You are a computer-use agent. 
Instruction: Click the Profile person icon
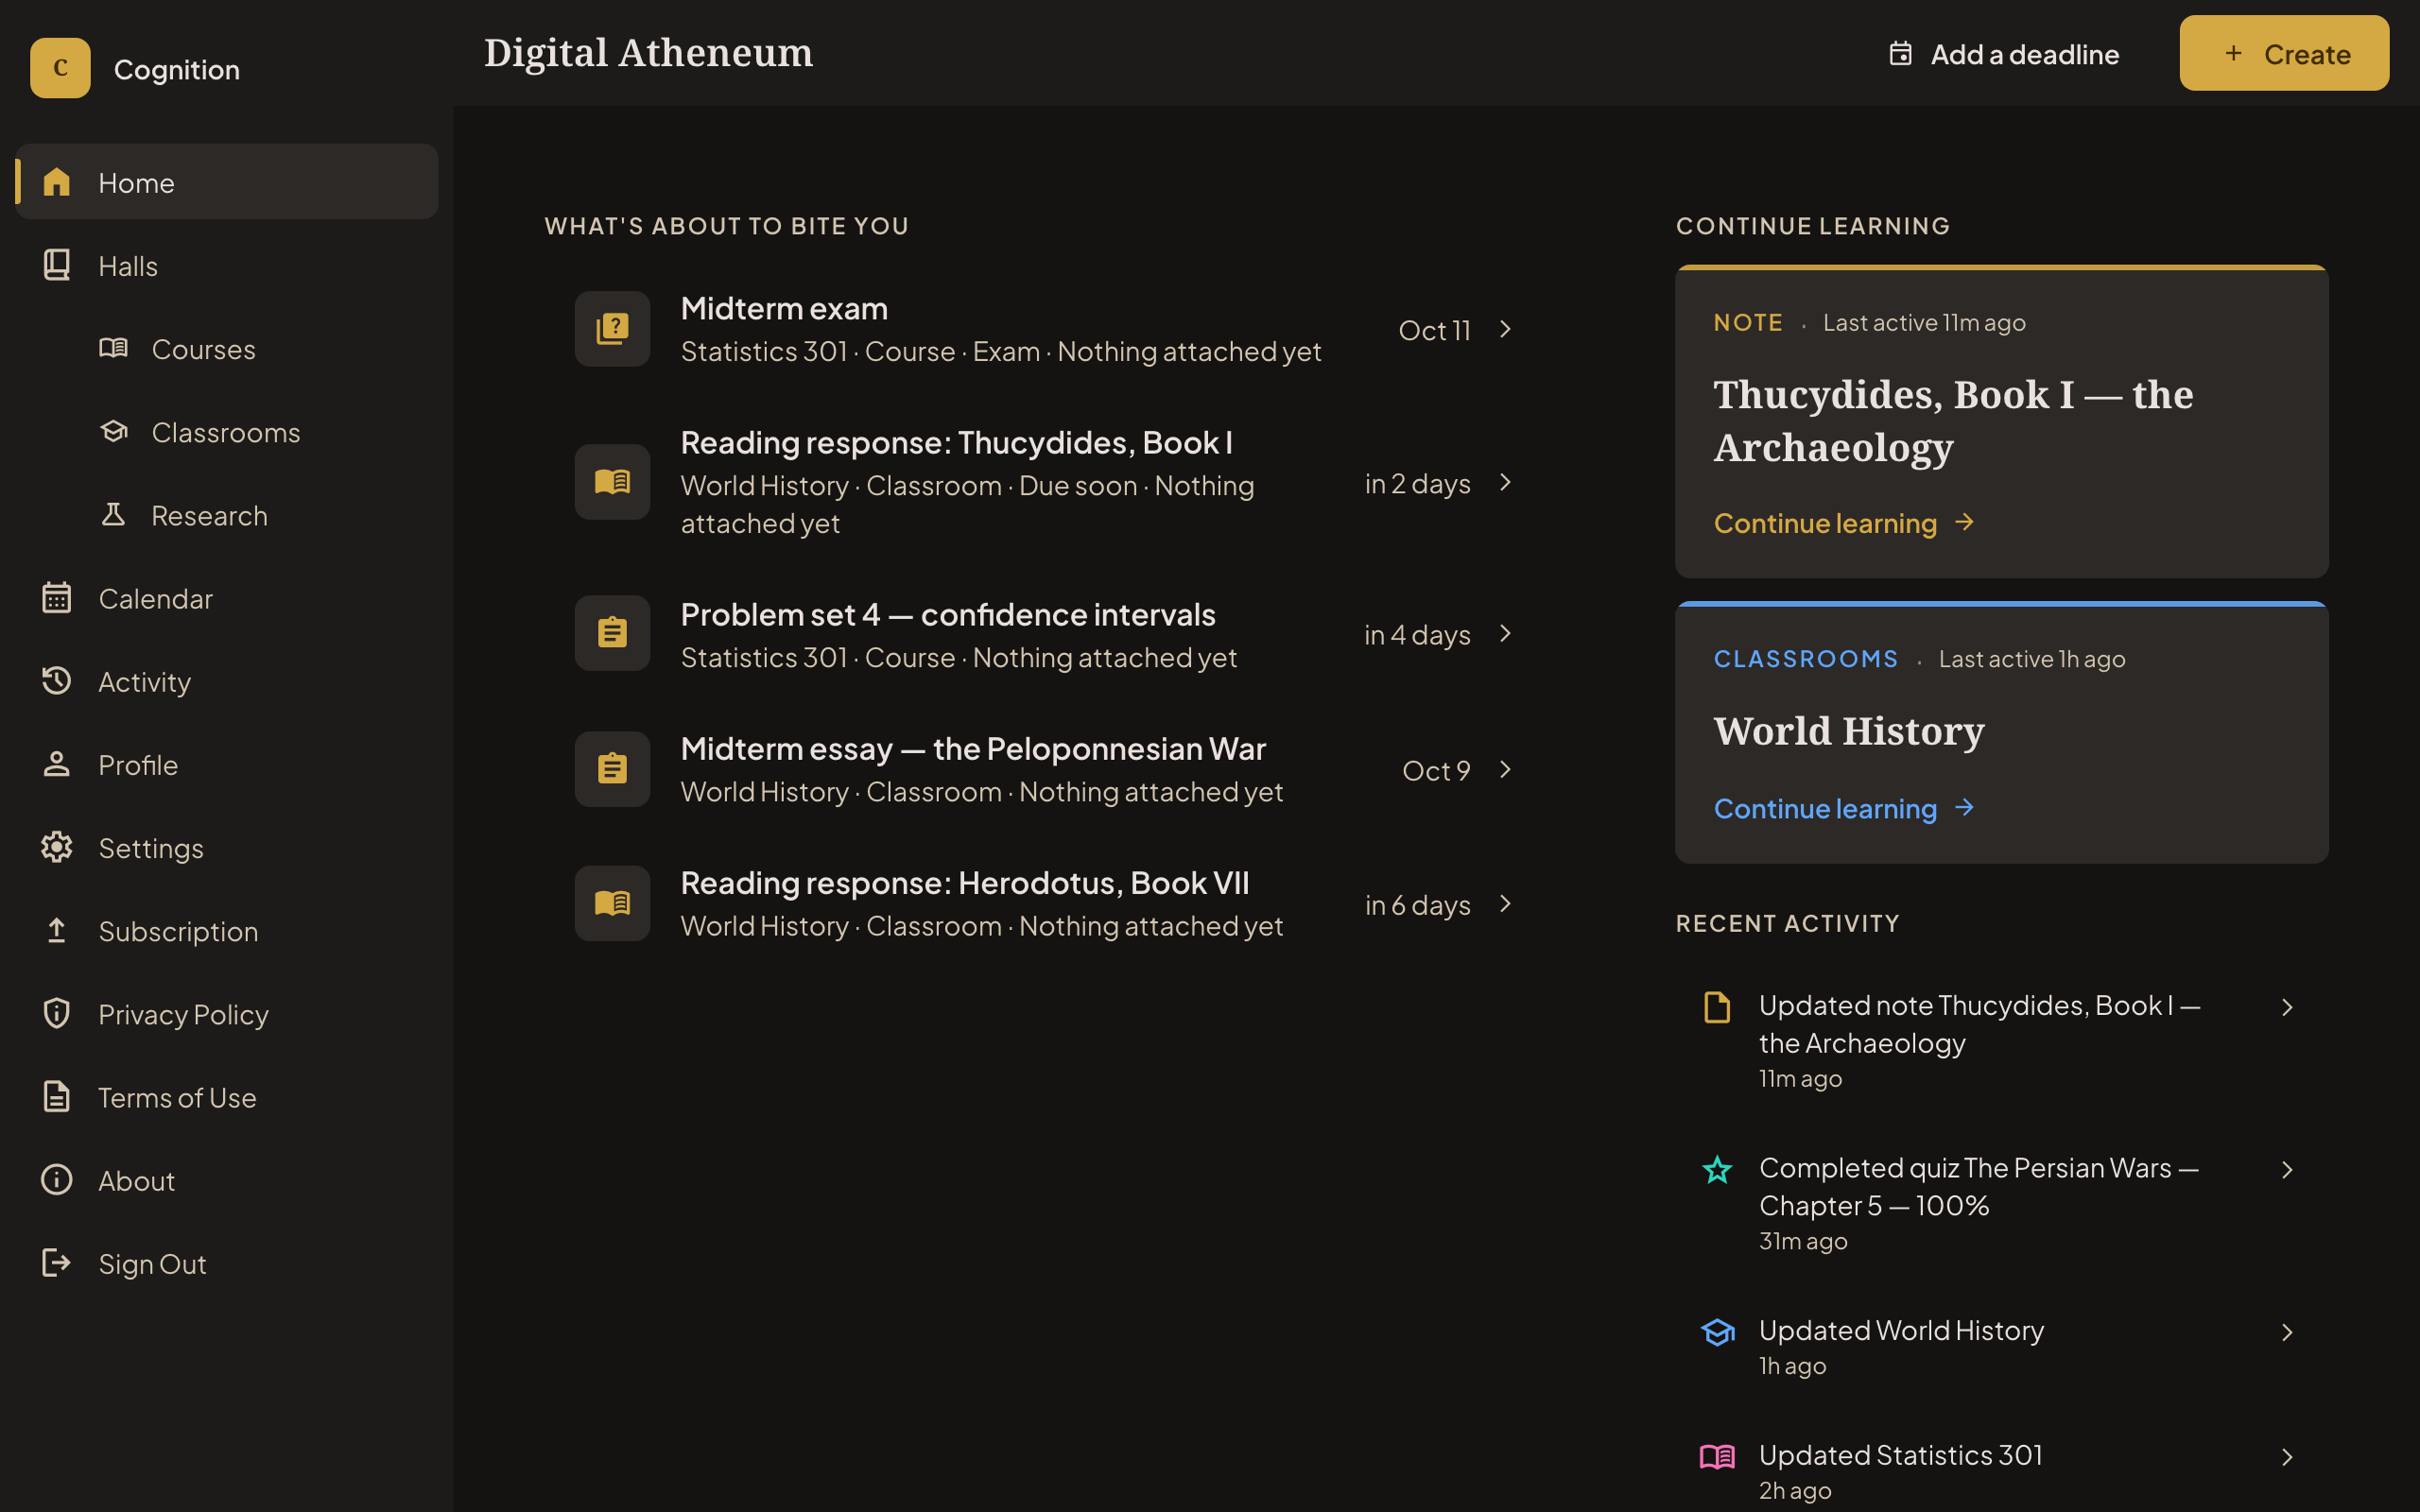(x=56, y=764)
